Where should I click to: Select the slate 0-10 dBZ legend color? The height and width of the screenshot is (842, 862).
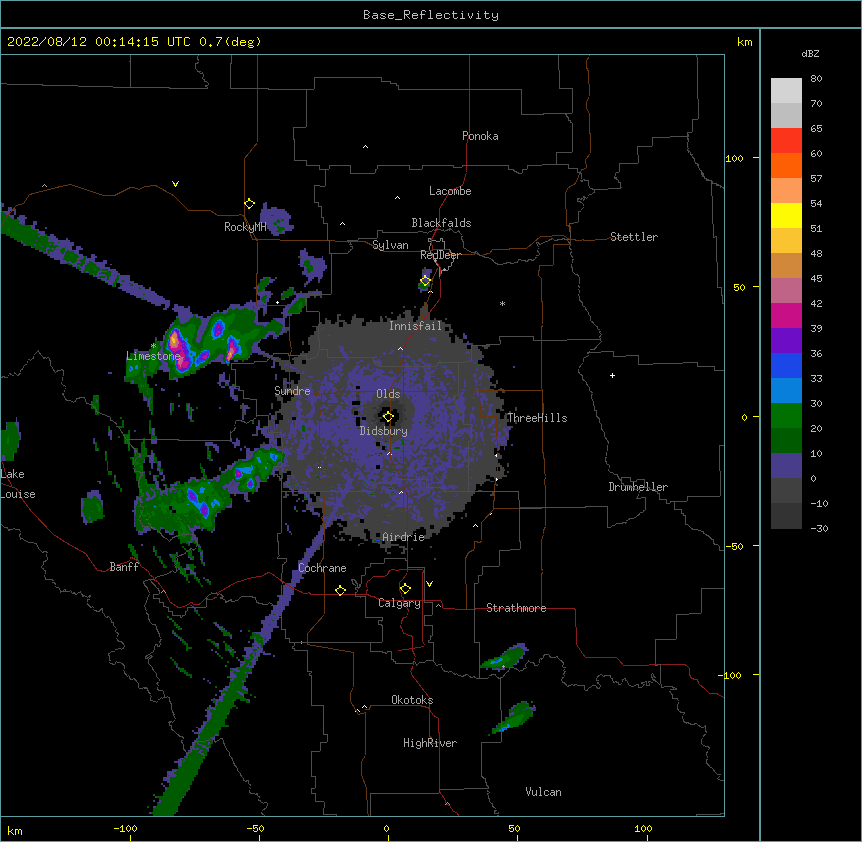point(786,466)
